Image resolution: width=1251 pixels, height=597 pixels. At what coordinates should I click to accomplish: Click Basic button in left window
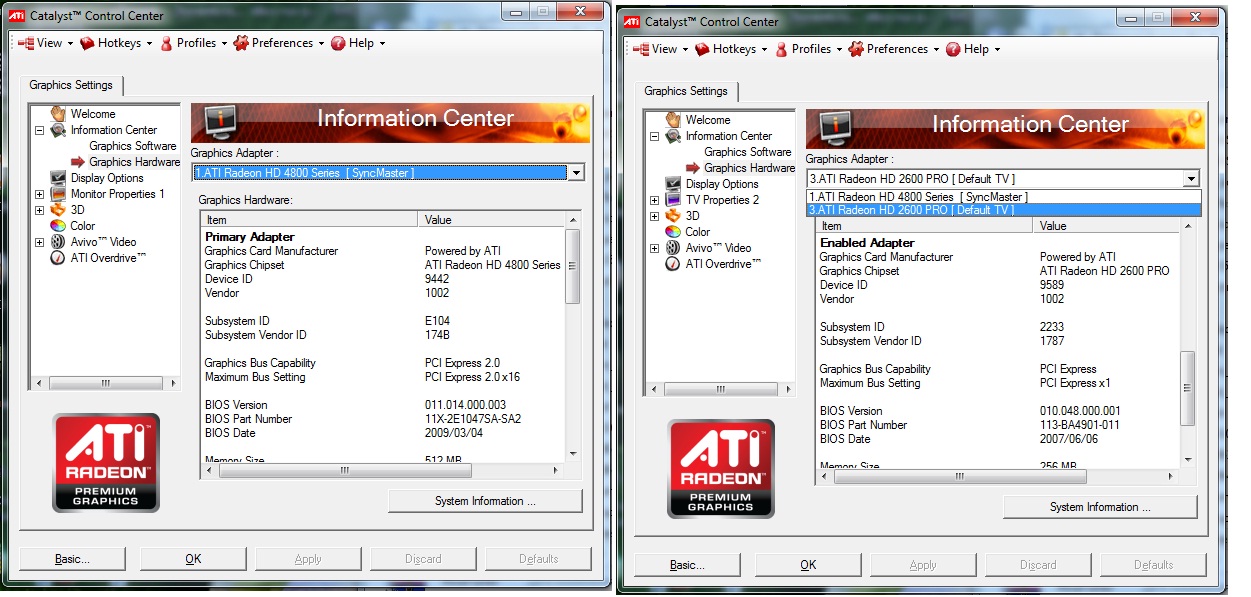click(72, 559)
